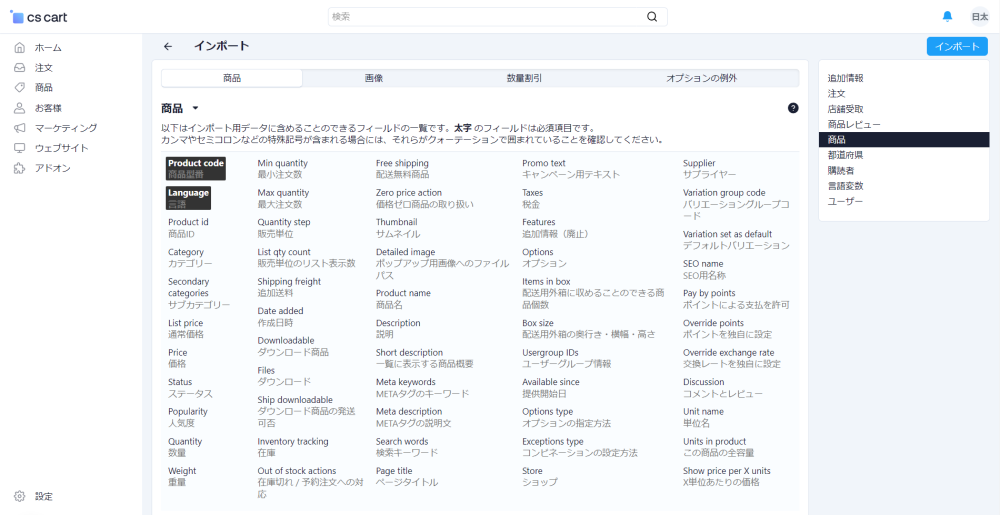Click the website monitor icon
Viewport: 1000px width, 515px height.
(20, 148)
